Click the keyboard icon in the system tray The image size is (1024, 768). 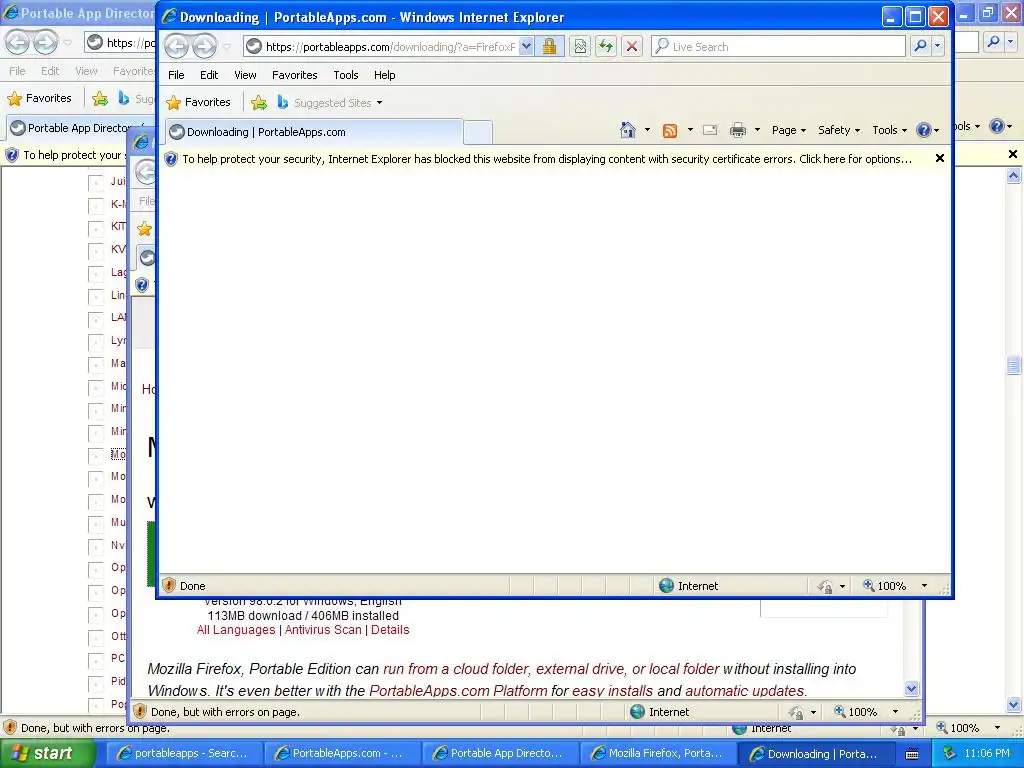point(913,754)
